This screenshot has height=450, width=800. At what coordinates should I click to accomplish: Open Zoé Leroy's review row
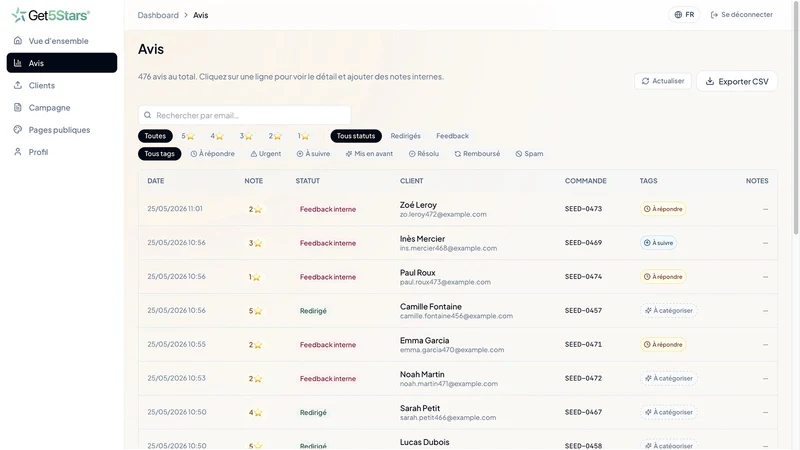pyautogui.click(x=458, y=209)
